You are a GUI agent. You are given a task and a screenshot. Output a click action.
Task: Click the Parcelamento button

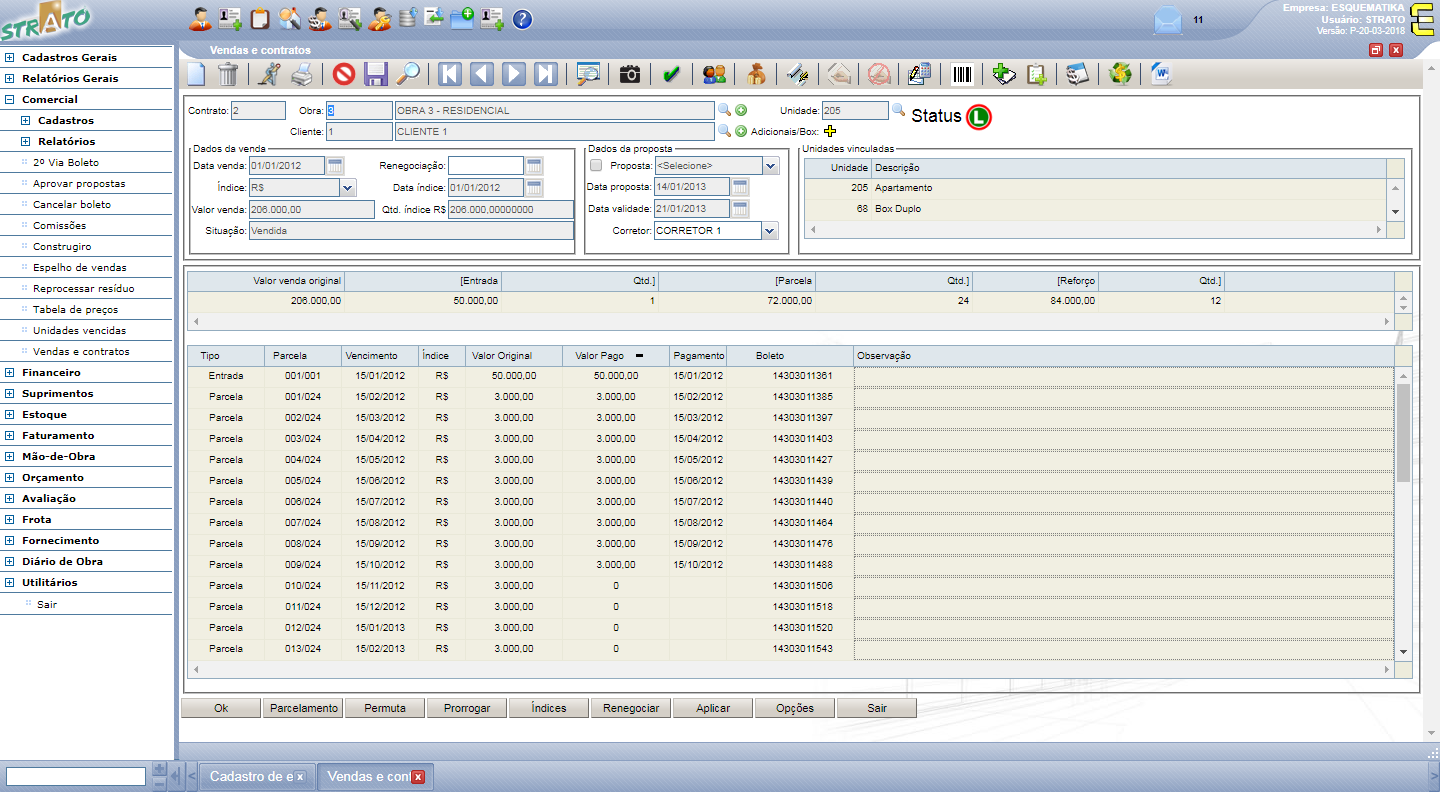coord(303,708)
